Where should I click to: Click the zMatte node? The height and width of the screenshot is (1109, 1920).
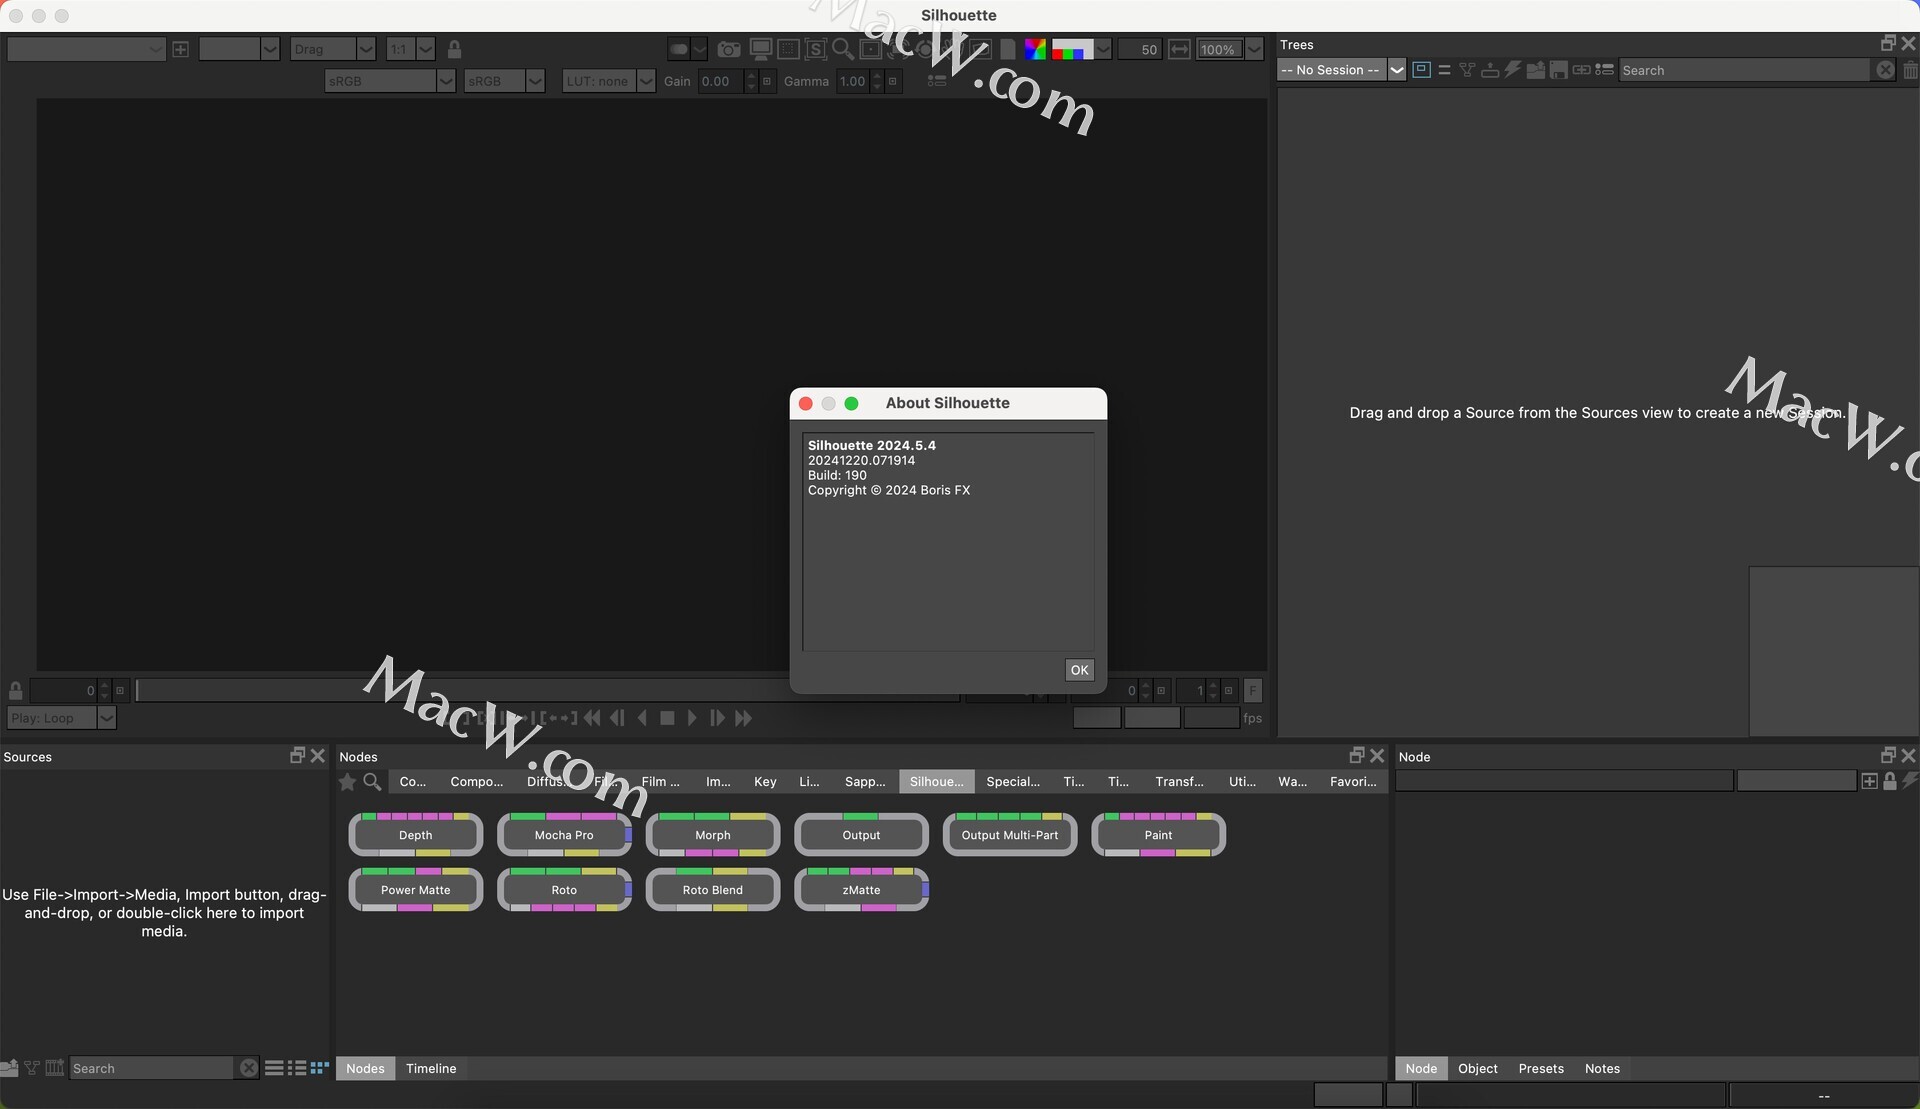tap(862, 890)
